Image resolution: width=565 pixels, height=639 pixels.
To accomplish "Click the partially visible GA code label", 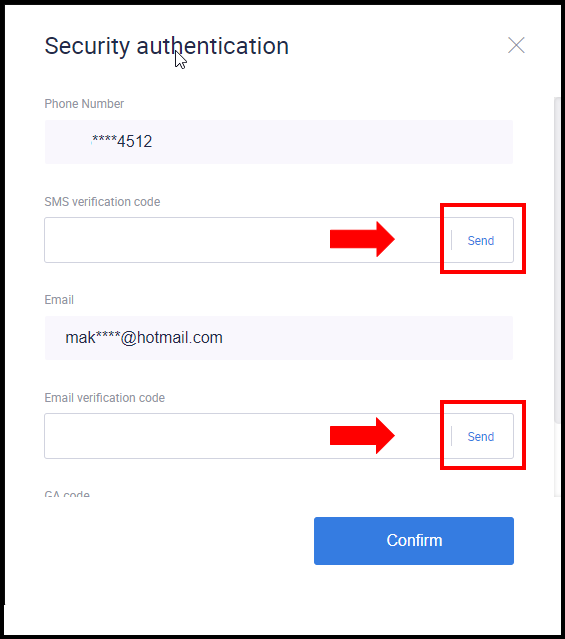I will (x=67, y=494).
